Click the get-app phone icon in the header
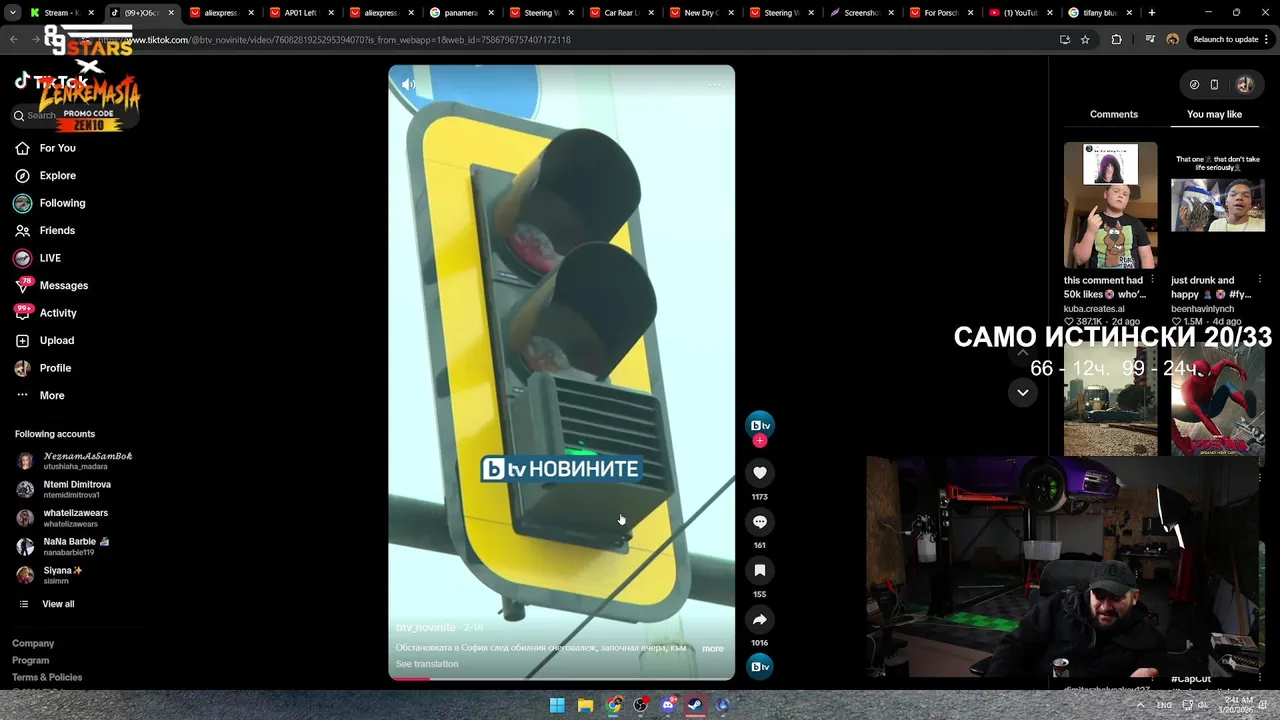 (x=1214, y=85)
